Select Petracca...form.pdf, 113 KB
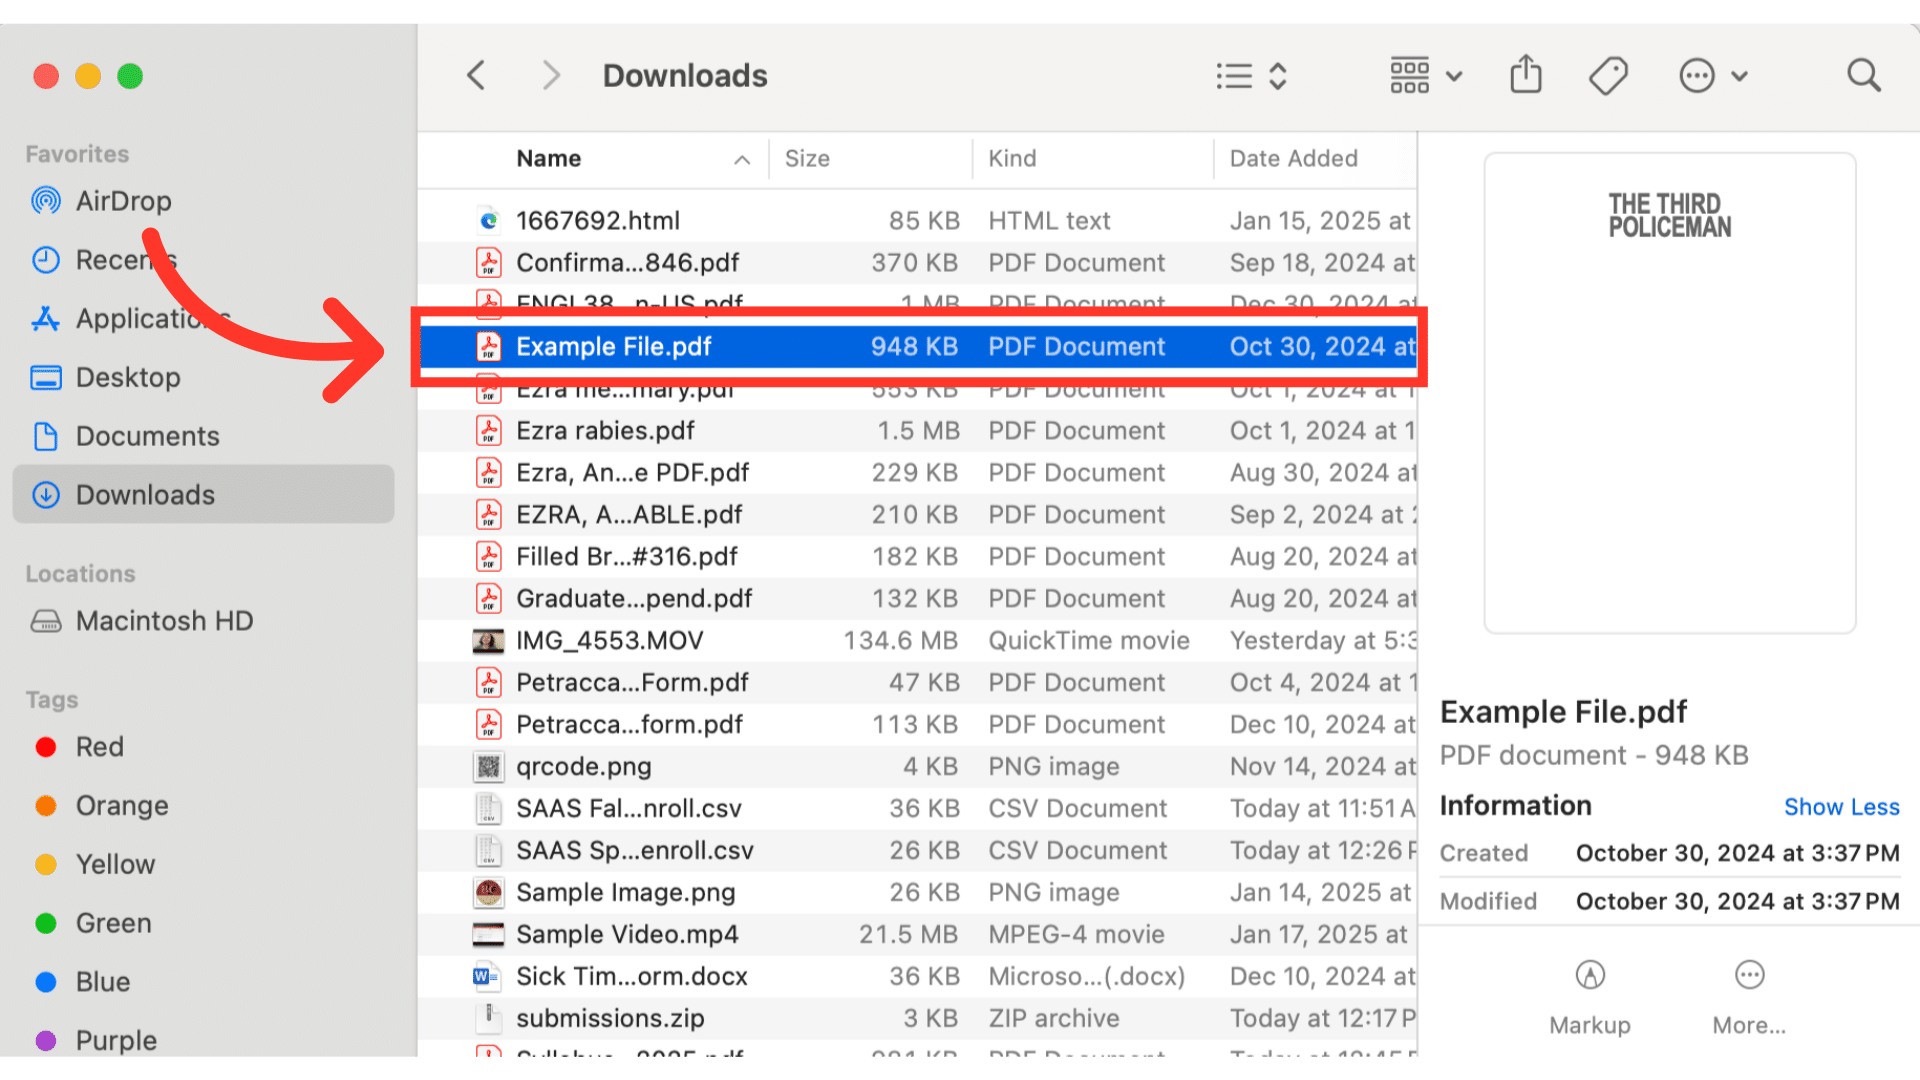The image size is (1920, 1080). 918,725
